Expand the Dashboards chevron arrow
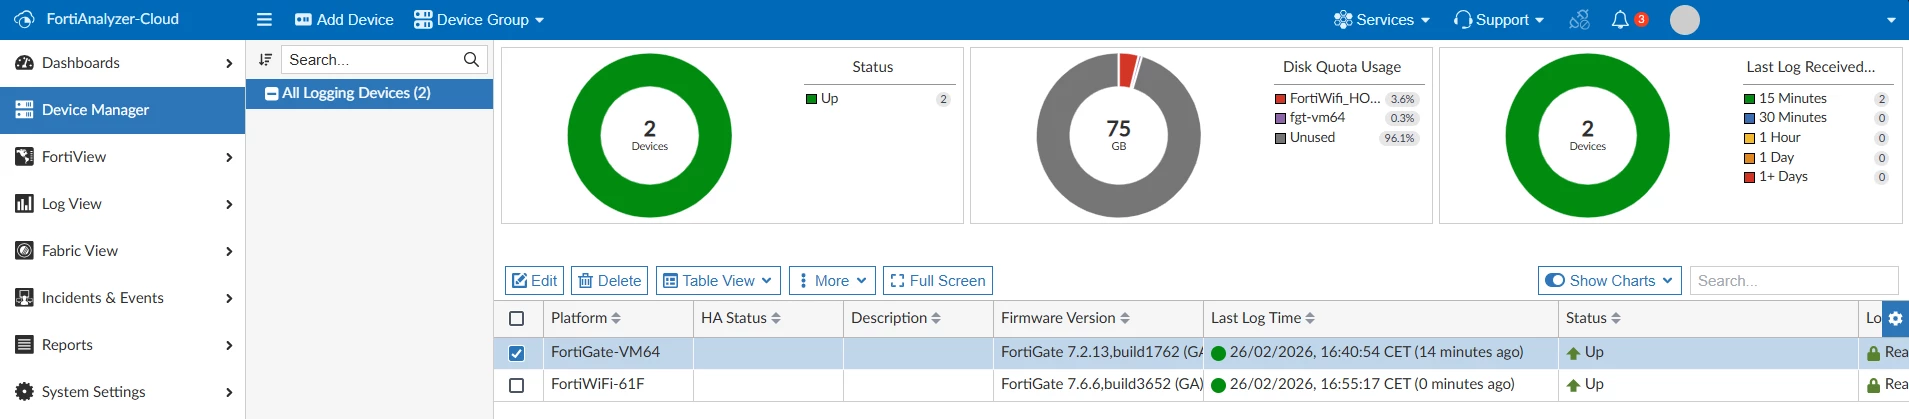This screenshot has height=419, width=1909. pyautogui.click(x=229, y=63)
